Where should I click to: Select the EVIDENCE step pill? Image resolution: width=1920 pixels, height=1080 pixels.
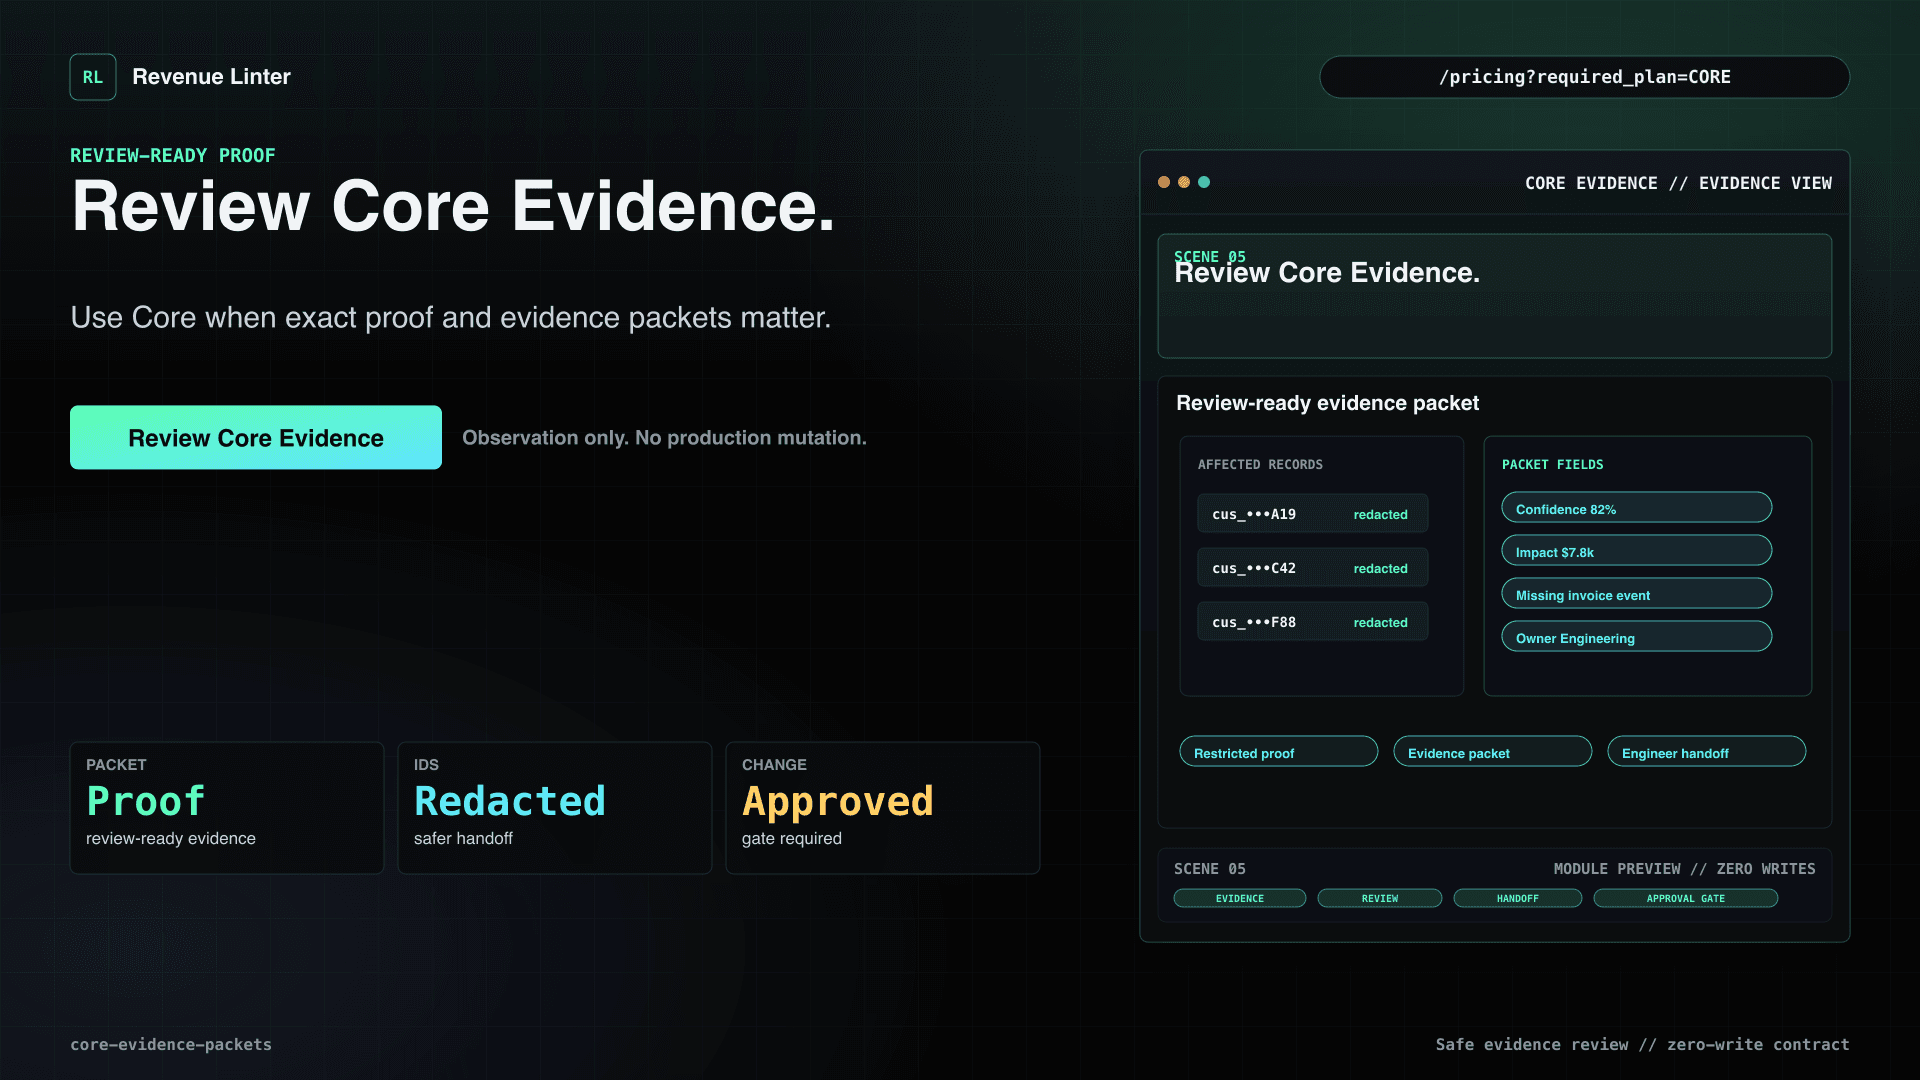point(1239,898)
